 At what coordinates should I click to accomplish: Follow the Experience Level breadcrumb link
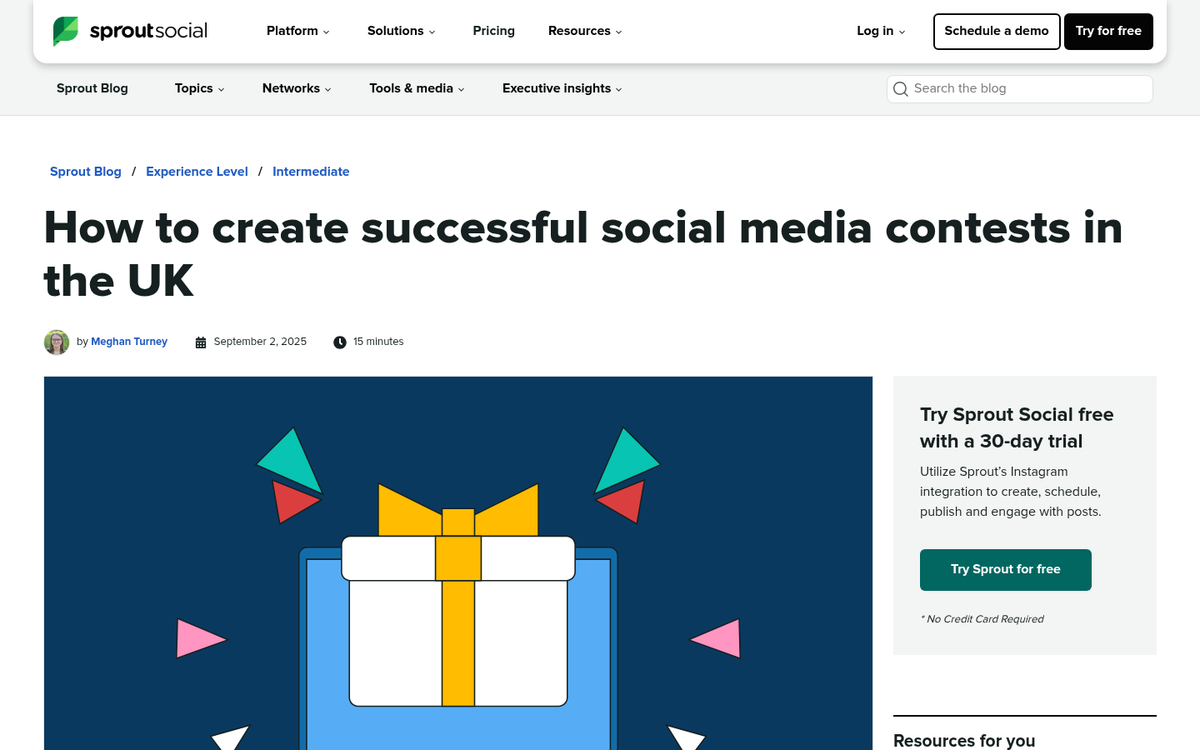click(x=197, y=172)
